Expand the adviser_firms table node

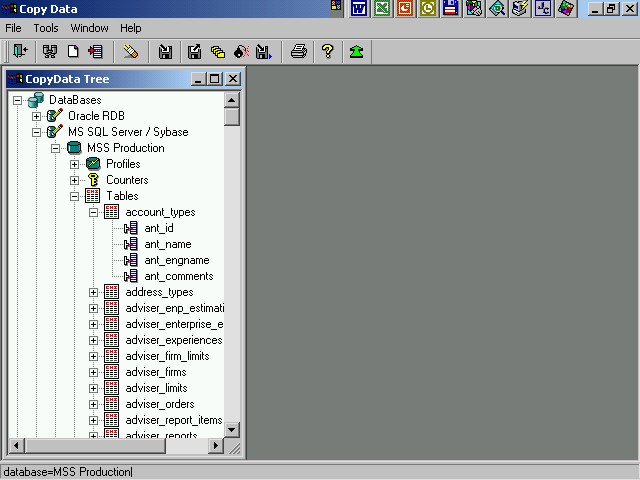[x=94, y=372]
